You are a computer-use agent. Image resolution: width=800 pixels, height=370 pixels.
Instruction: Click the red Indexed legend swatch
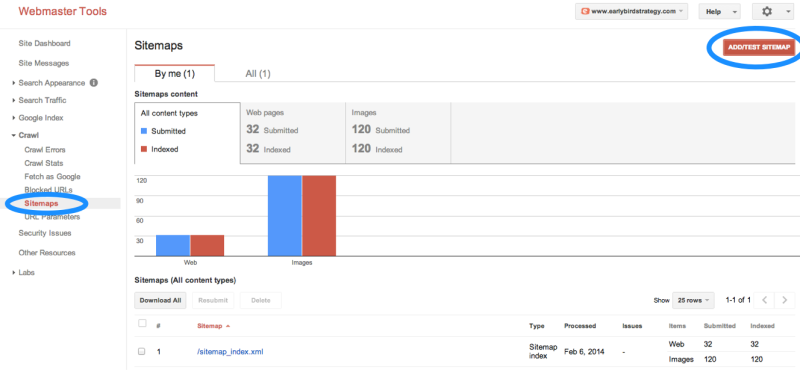[x=144, y=149]
